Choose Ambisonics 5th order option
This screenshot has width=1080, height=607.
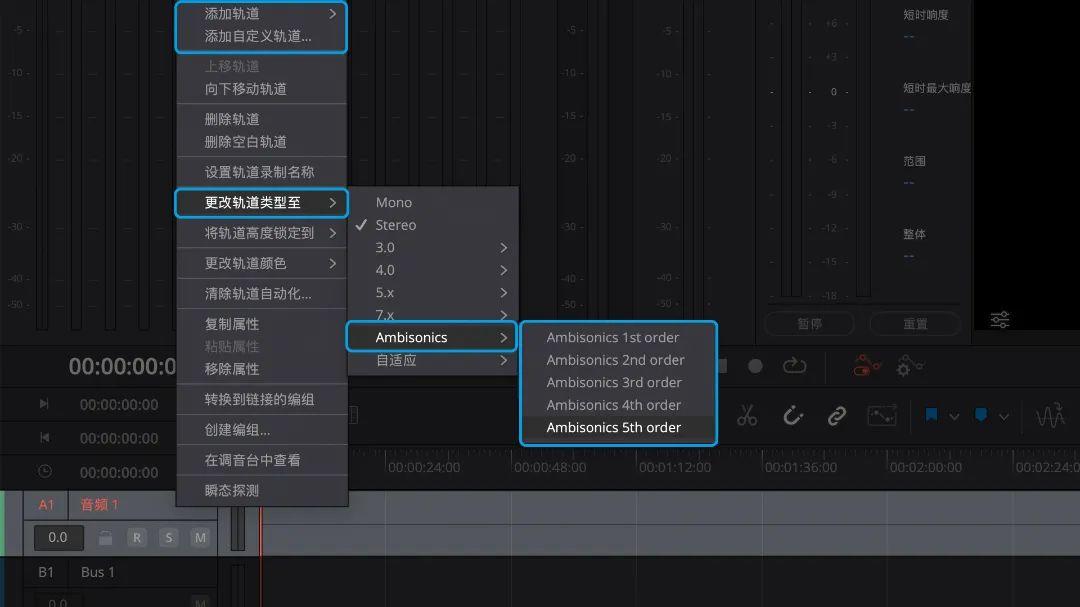coord(617,427)
